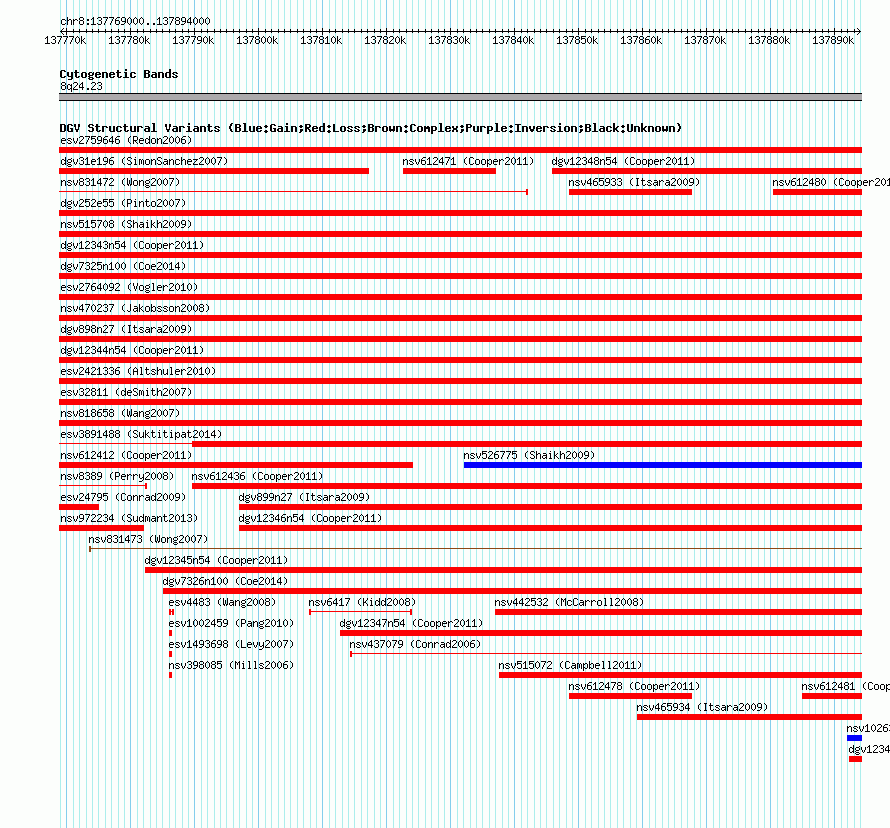The width and height of the screenshot is (890, 828).
Task: Select dgv12345n54 (Cooper2011) label
Action: tap(216, 560)
